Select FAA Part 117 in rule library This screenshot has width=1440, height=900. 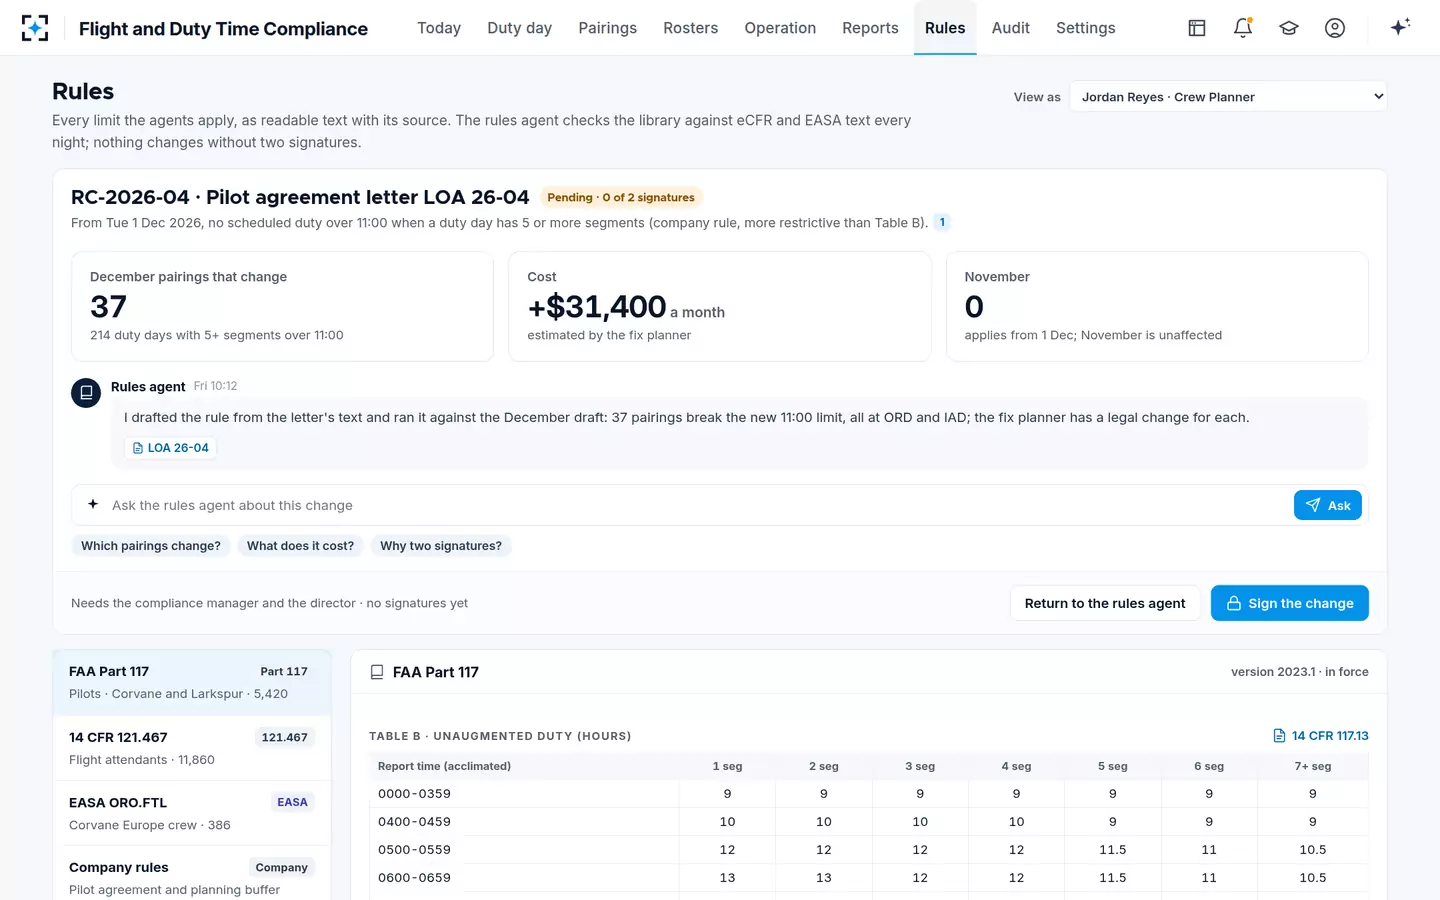[192, 682]
